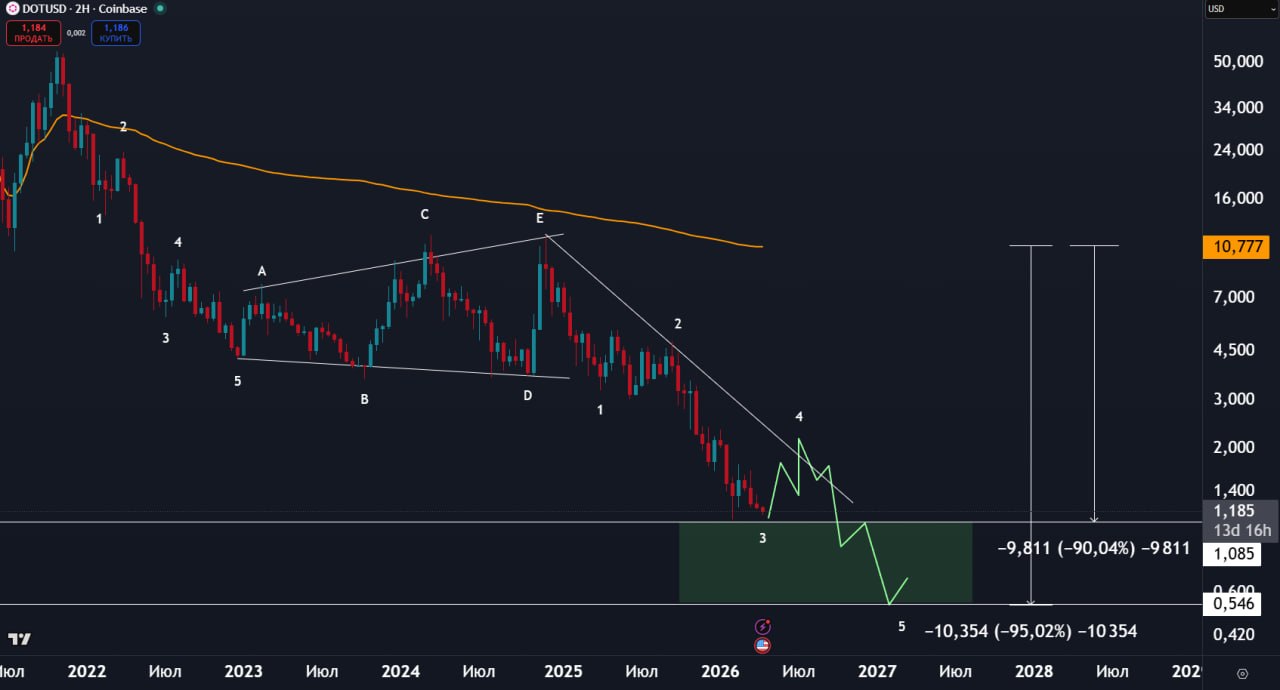Viewport: 1280px width, 690px height.
Task: Select the orange moving average line
Action: [400, 190]
